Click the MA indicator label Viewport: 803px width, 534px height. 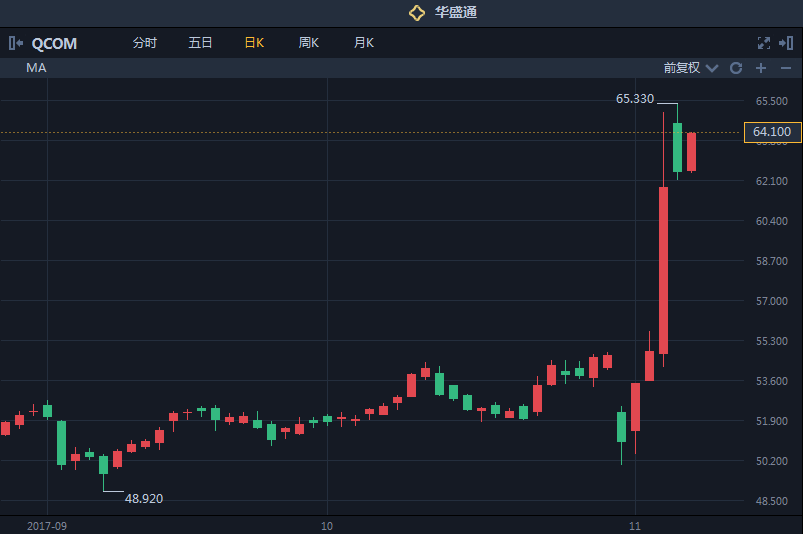tap(36, 68)
